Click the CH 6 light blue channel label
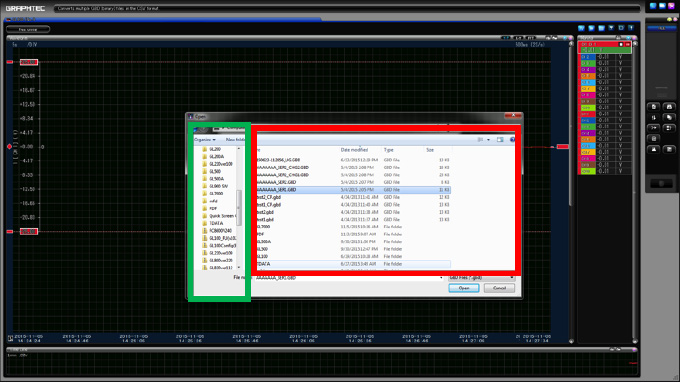680x383 pixels. click(587, 82)
